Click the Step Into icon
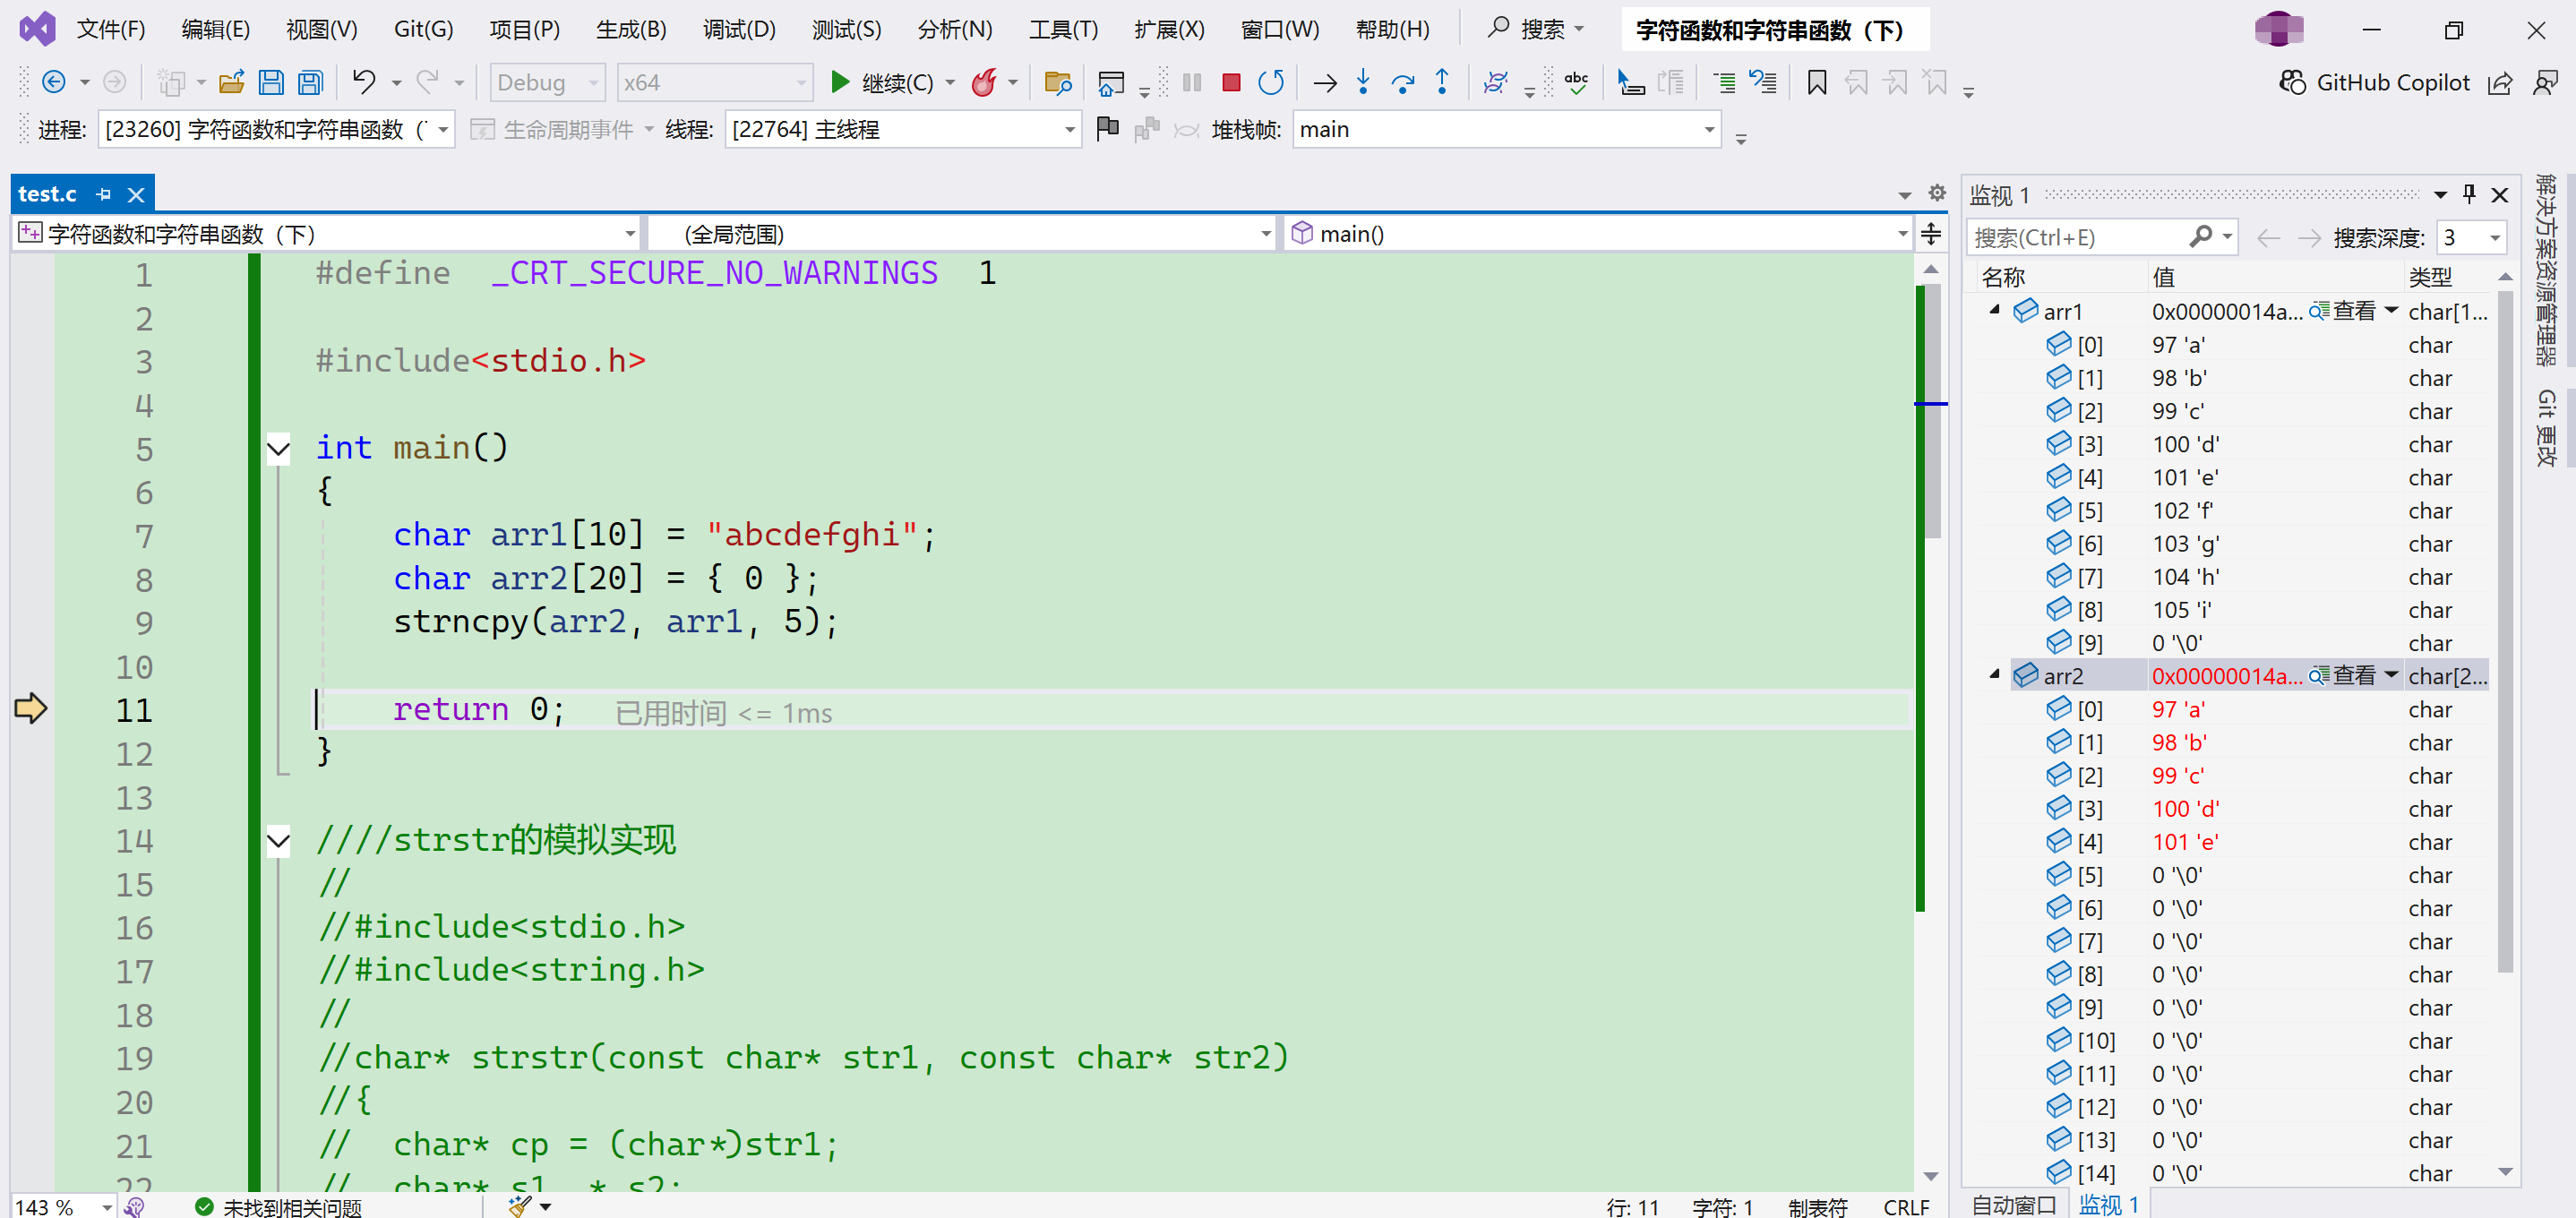This screenshot has height=1218, width=2576. (1363, 82)
